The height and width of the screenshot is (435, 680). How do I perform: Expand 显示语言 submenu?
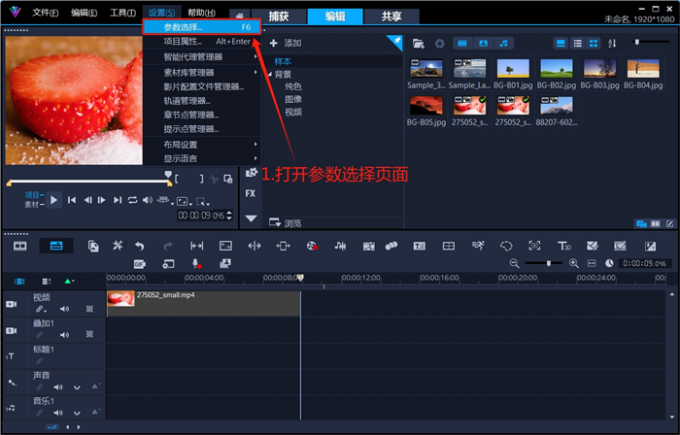click(202, 158)
